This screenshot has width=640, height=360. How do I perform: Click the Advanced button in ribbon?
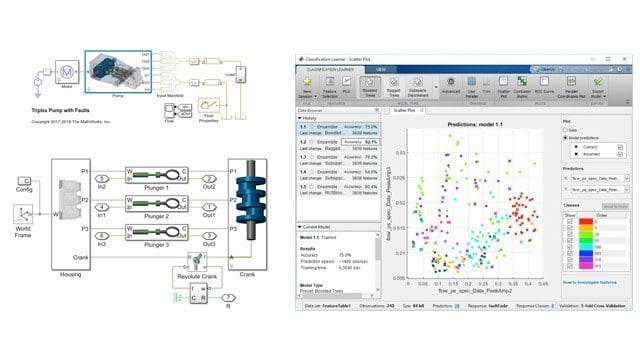click(x=451, y=85)
